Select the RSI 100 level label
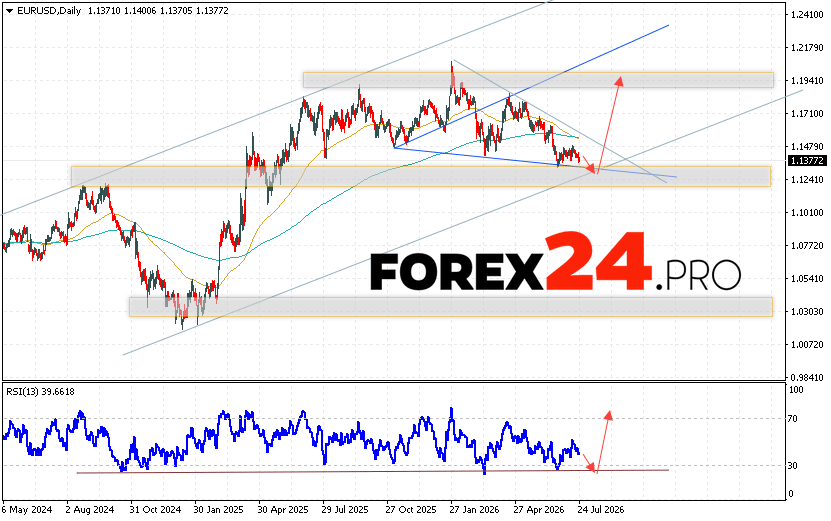The image size is (831, 521). pyautogui.click(x=796, y=390)
